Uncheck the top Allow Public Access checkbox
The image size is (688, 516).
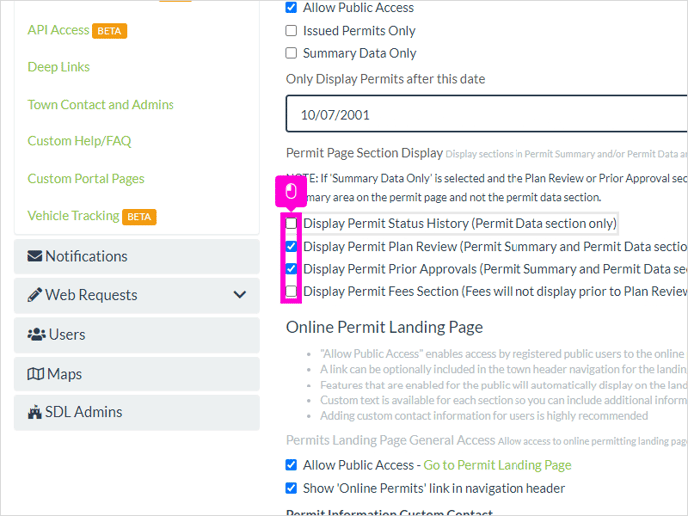click(x=291, y=7)
